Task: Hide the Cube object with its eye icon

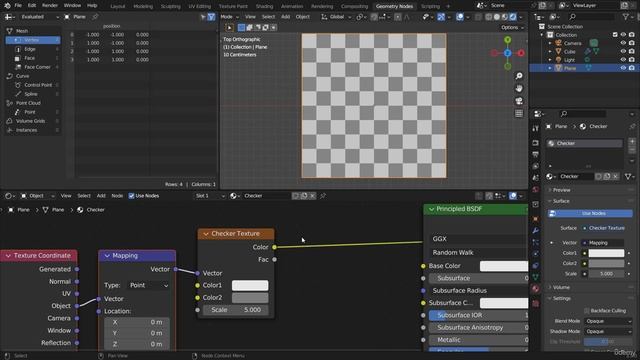Action: pyautogui.click(x=623, y=51)
